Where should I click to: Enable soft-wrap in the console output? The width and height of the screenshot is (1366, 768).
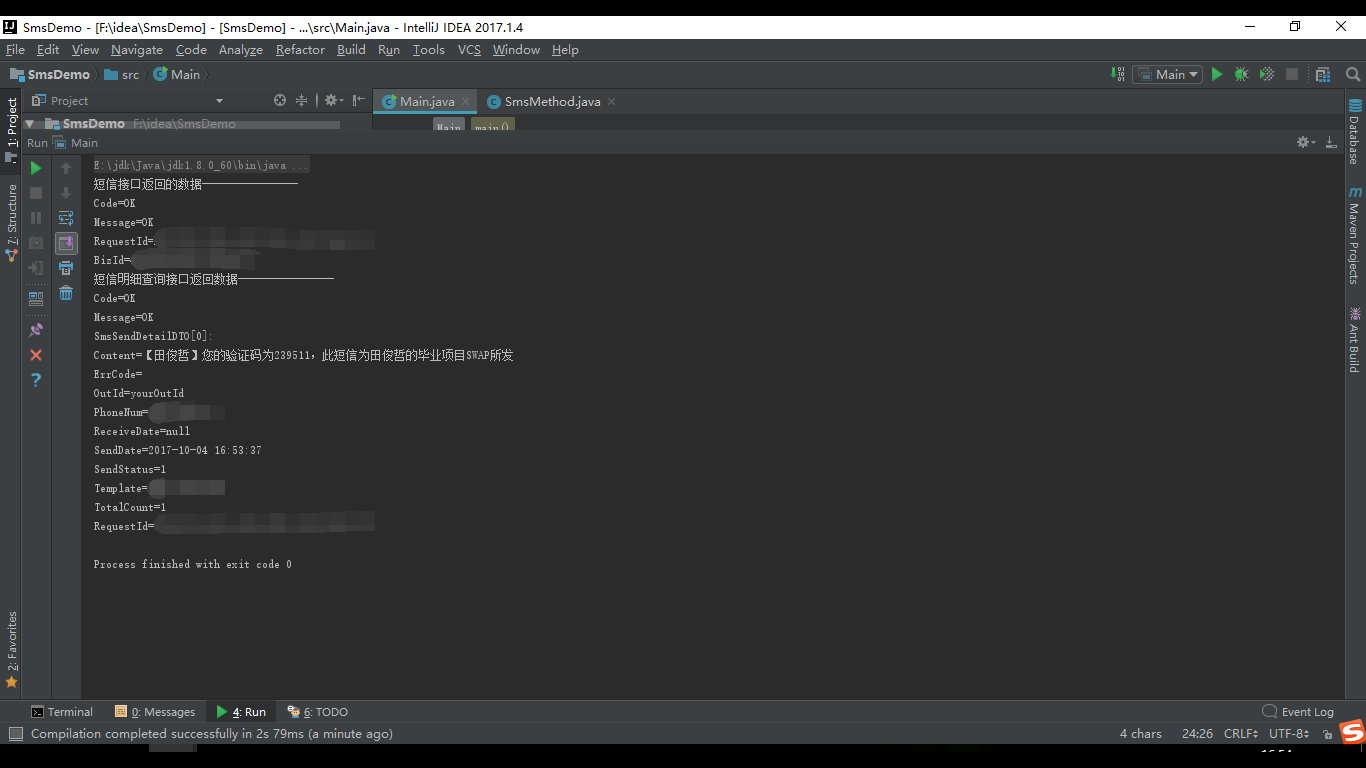click(x=66, y=217)
